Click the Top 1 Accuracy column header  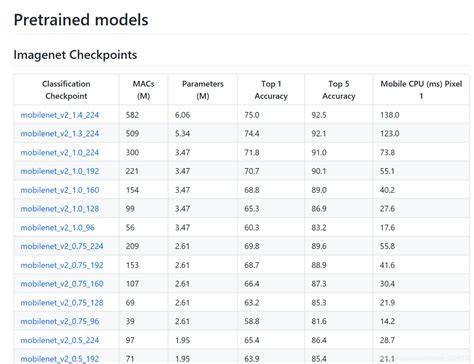tap(271, 90)
